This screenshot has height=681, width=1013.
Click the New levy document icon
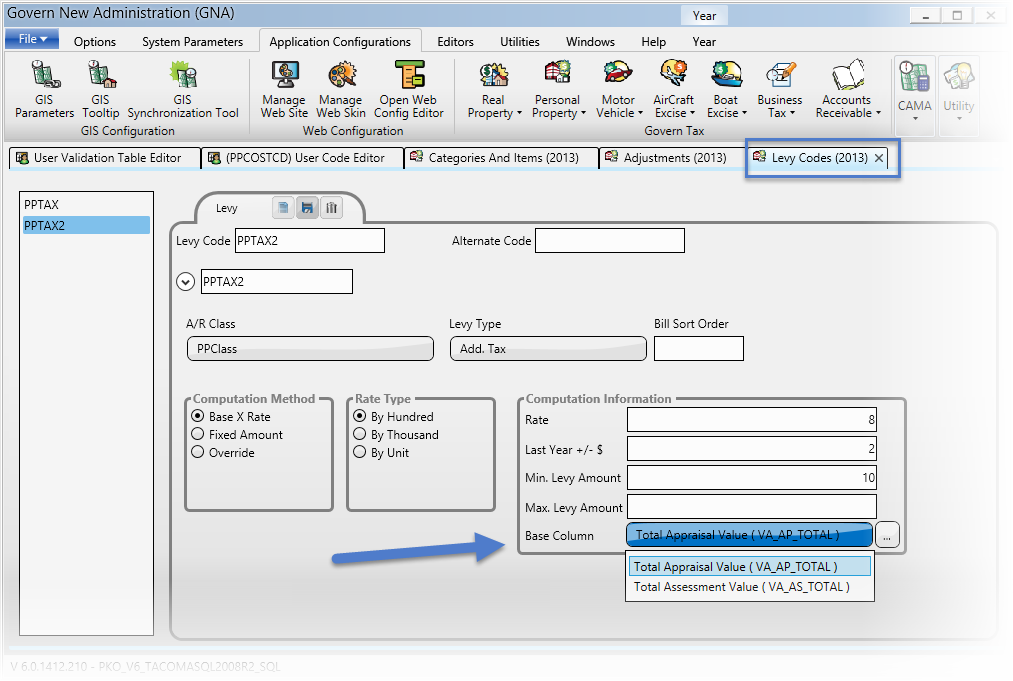(x=284, y=208)
